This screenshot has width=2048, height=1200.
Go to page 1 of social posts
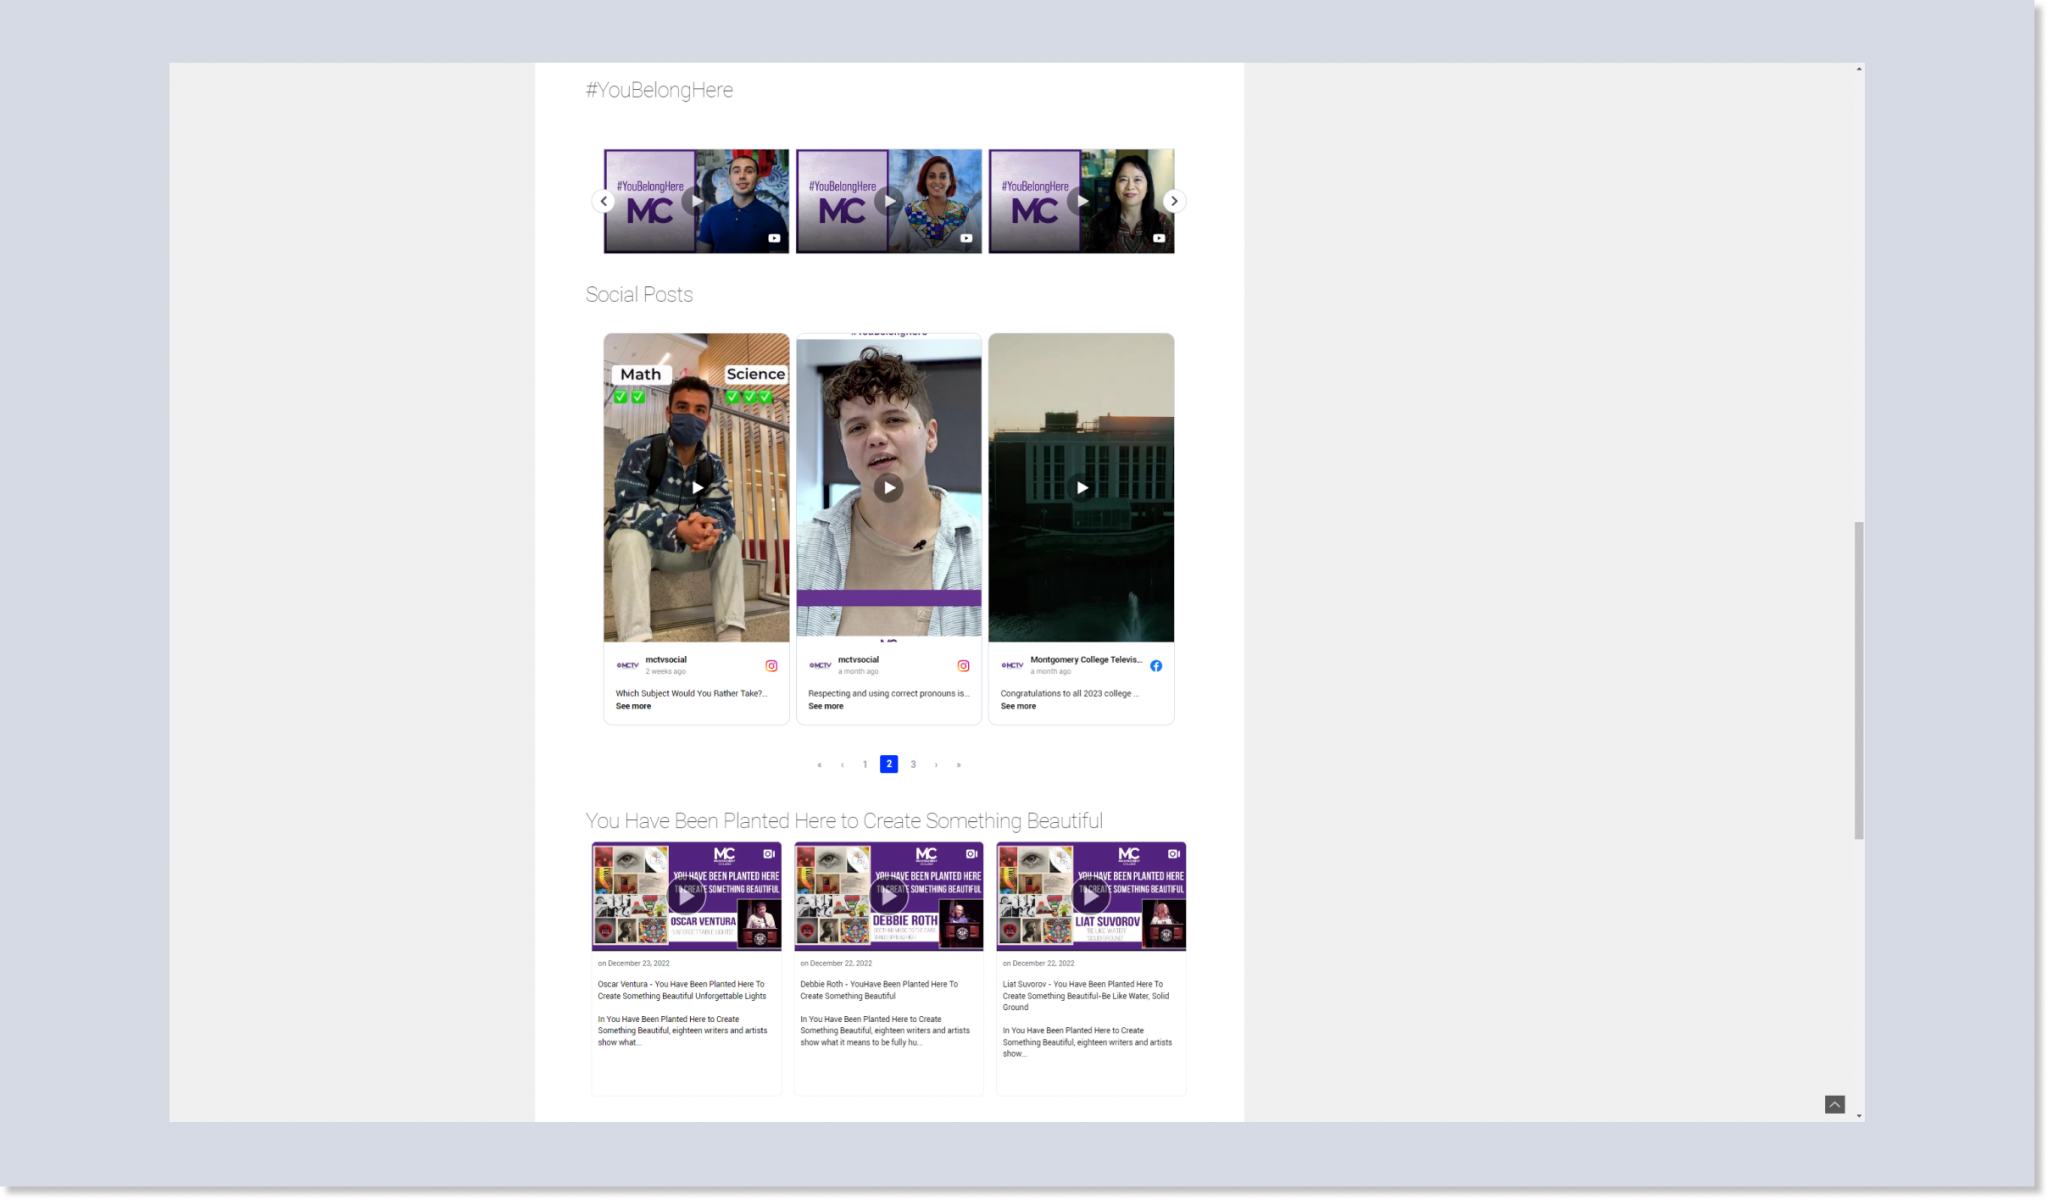pos(865,764)
